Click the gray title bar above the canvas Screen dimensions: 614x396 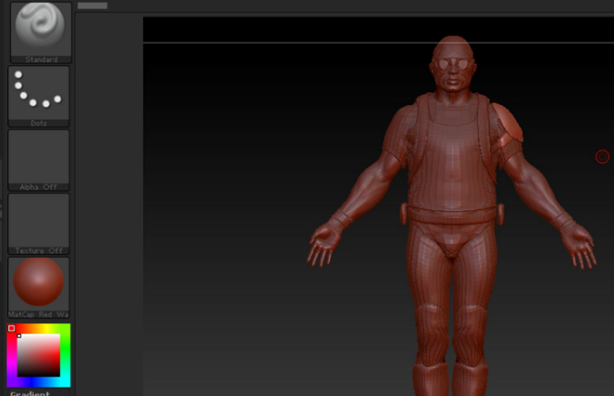92,5
